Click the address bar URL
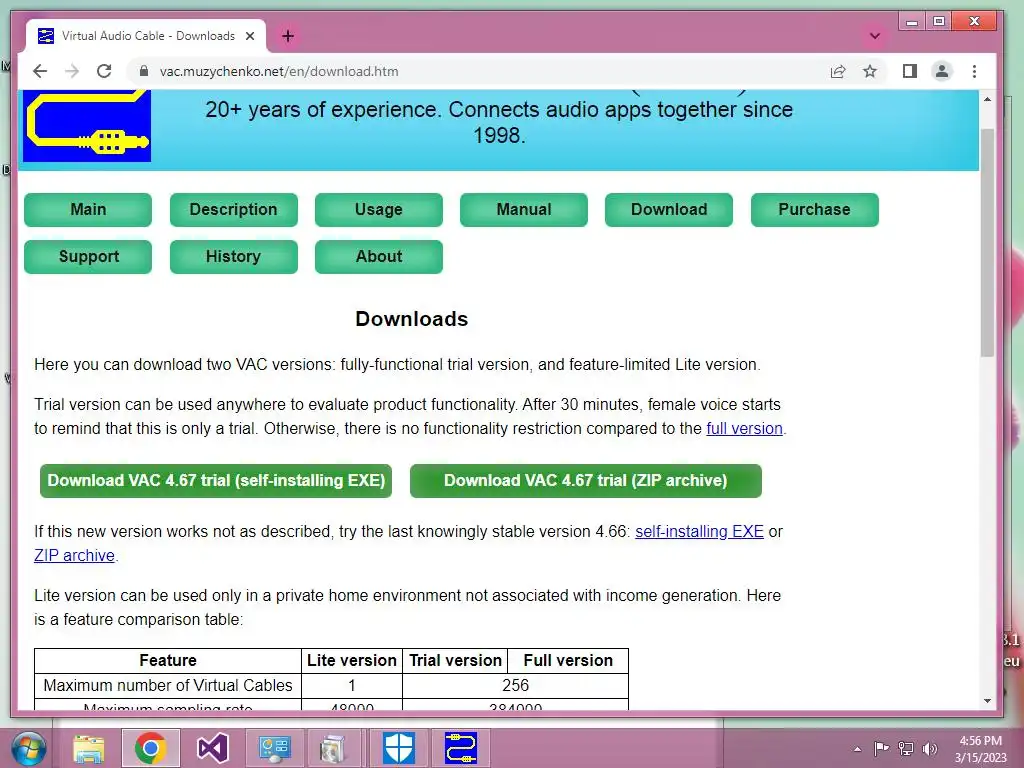1024x768 pixels. click(279, 71)
